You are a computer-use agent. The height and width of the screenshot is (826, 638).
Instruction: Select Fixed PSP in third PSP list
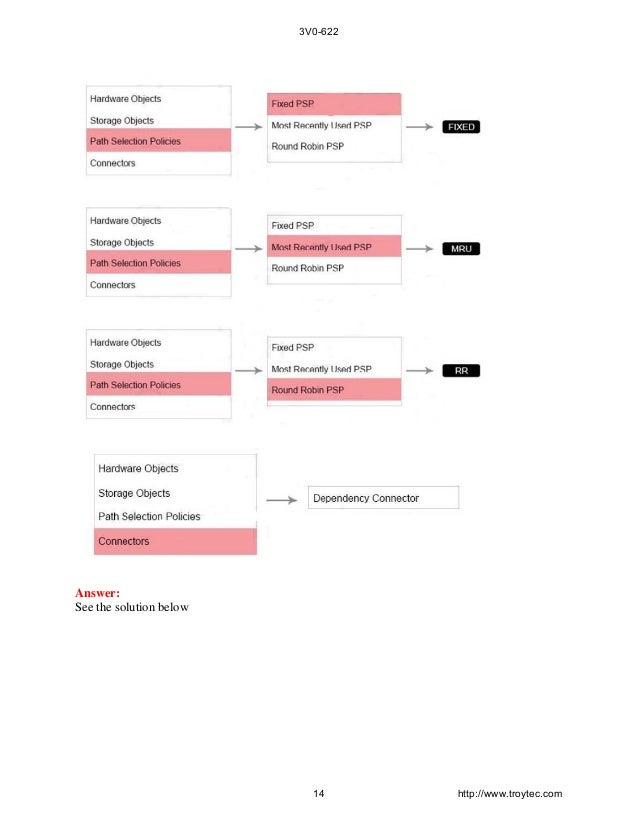pyautogui.click(x=292, y=347)
